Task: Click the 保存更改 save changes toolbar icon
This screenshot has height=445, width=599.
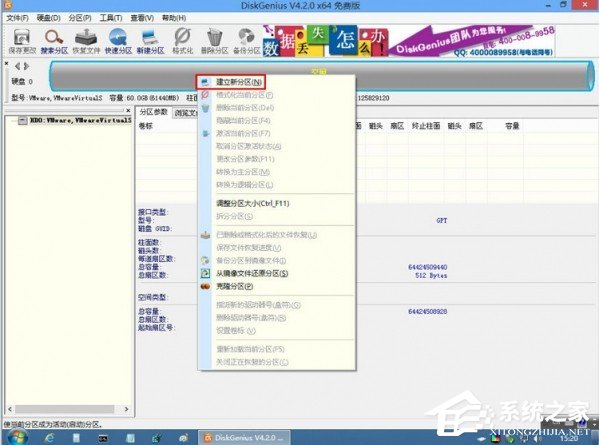Action: coord(22,42)
